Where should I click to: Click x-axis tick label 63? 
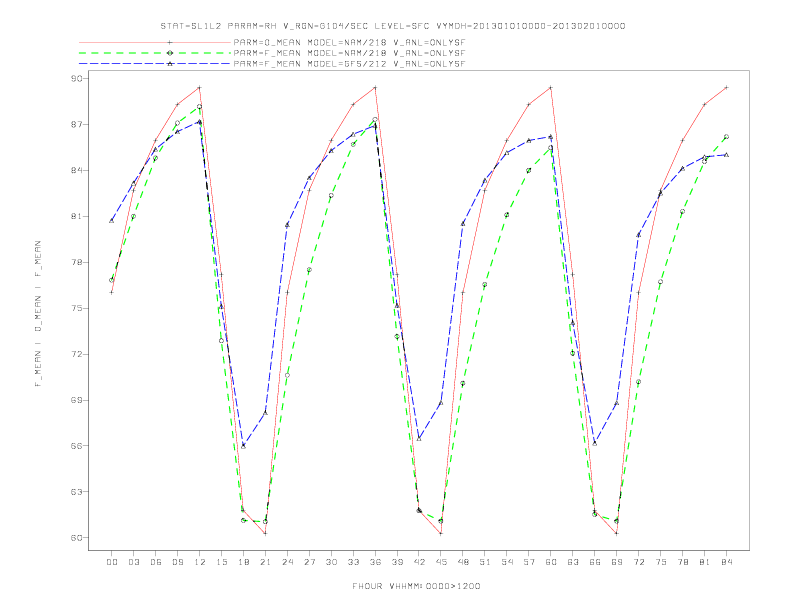(x=573, y=562)
